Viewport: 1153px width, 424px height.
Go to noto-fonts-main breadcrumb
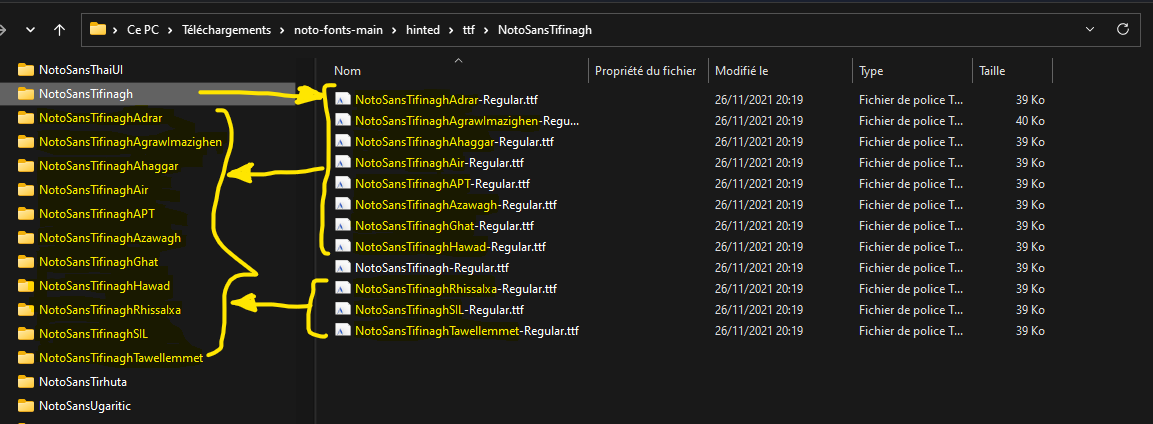coord(338,30)
